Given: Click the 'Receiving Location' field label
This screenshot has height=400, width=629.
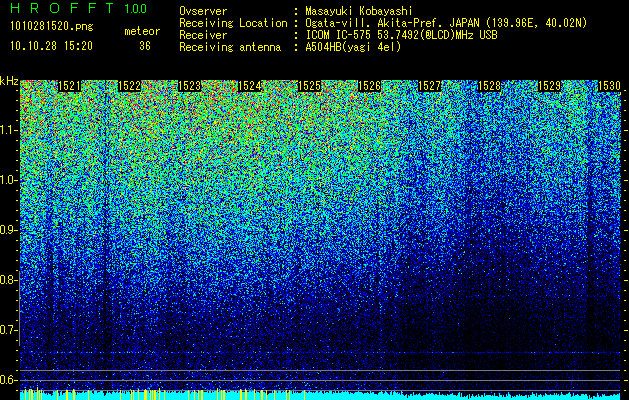Looking at the screenshot, I should pyautogui.click(x=233, y=23).
